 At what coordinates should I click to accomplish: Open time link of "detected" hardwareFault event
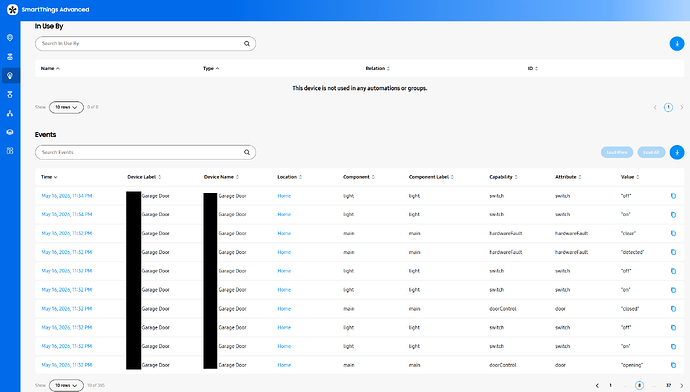pyautogui.click(x=67, y=252)
